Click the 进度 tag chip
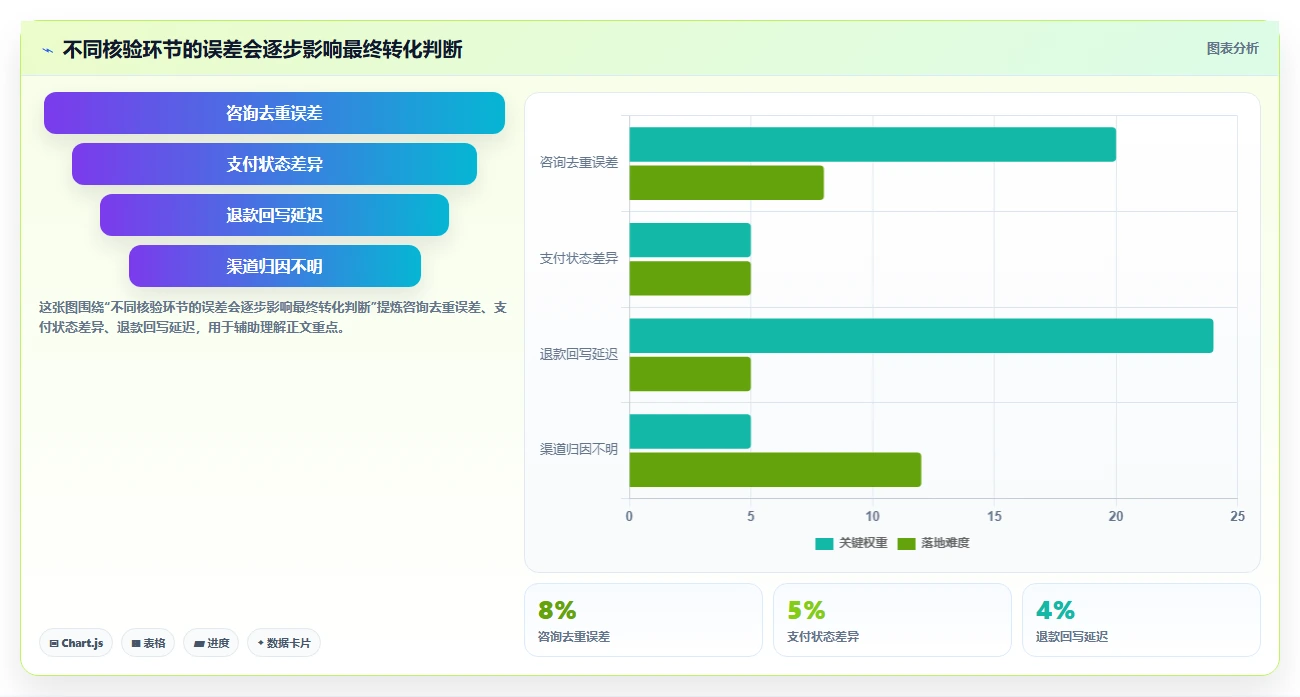This screenshot has width=1300, height=697. tap(211, 643)
